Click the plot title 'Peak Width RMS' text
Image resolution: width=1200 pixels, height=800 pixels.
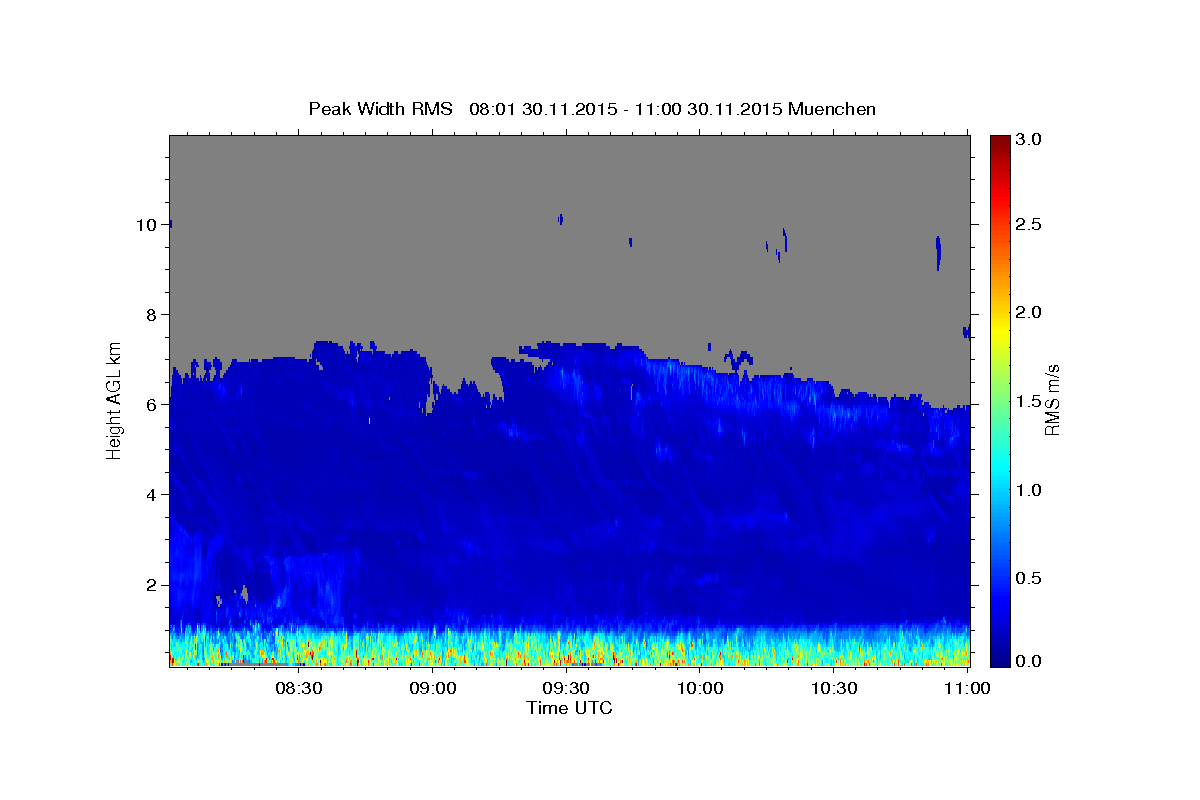[380, 108]
